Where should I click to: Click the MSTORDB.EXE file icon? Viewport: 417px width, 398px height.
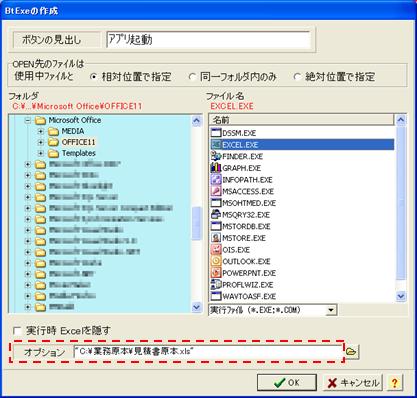pos(216,226)
